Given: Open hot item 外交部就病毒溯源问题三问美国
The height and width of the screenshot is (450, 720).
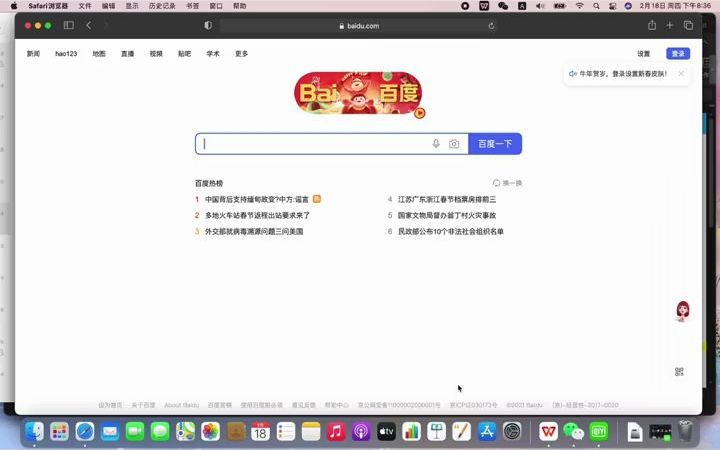Looking at the screenshot, I should [x=254, y=231].
